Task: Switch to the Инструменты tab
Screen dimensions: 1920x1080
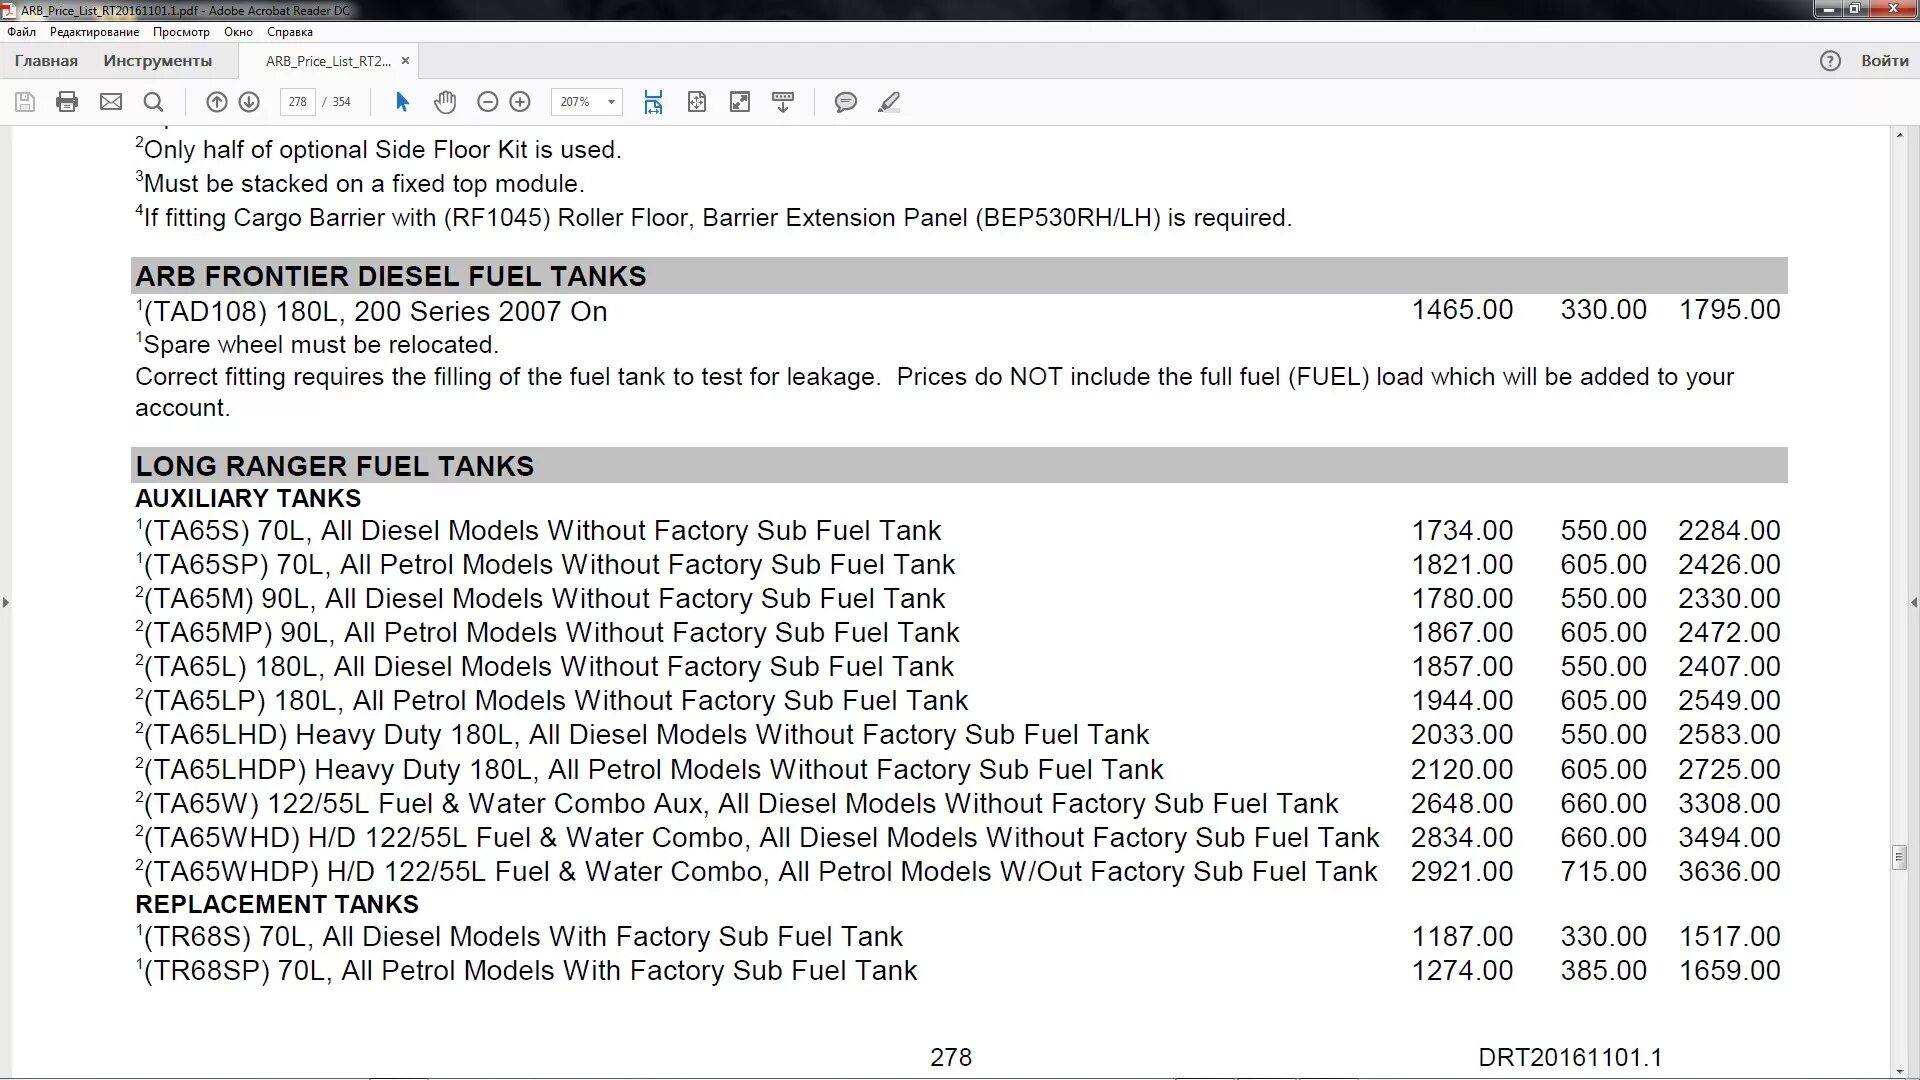Action: coord(157,61)
